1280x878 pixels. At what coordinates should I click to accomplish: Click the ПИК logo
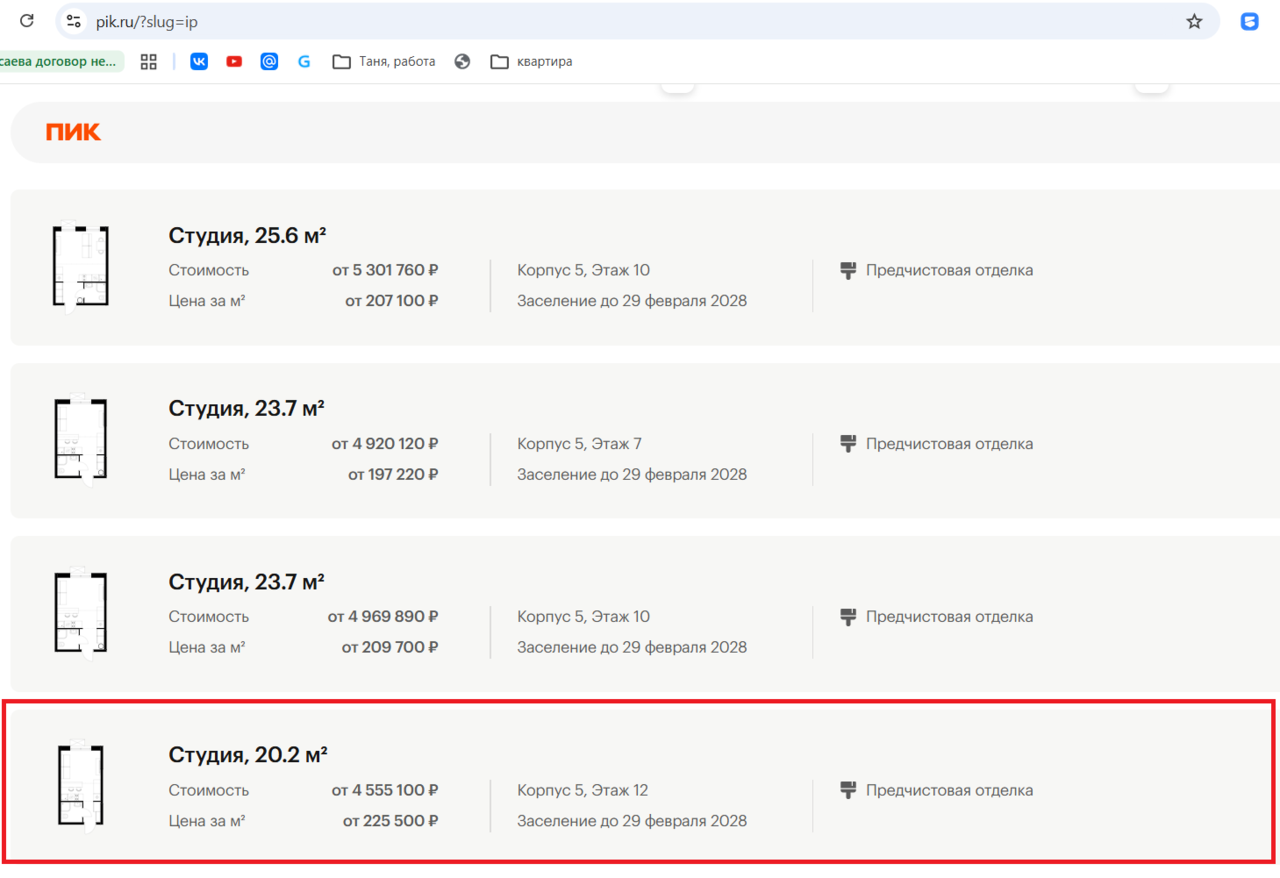click(x=73, y=132)
